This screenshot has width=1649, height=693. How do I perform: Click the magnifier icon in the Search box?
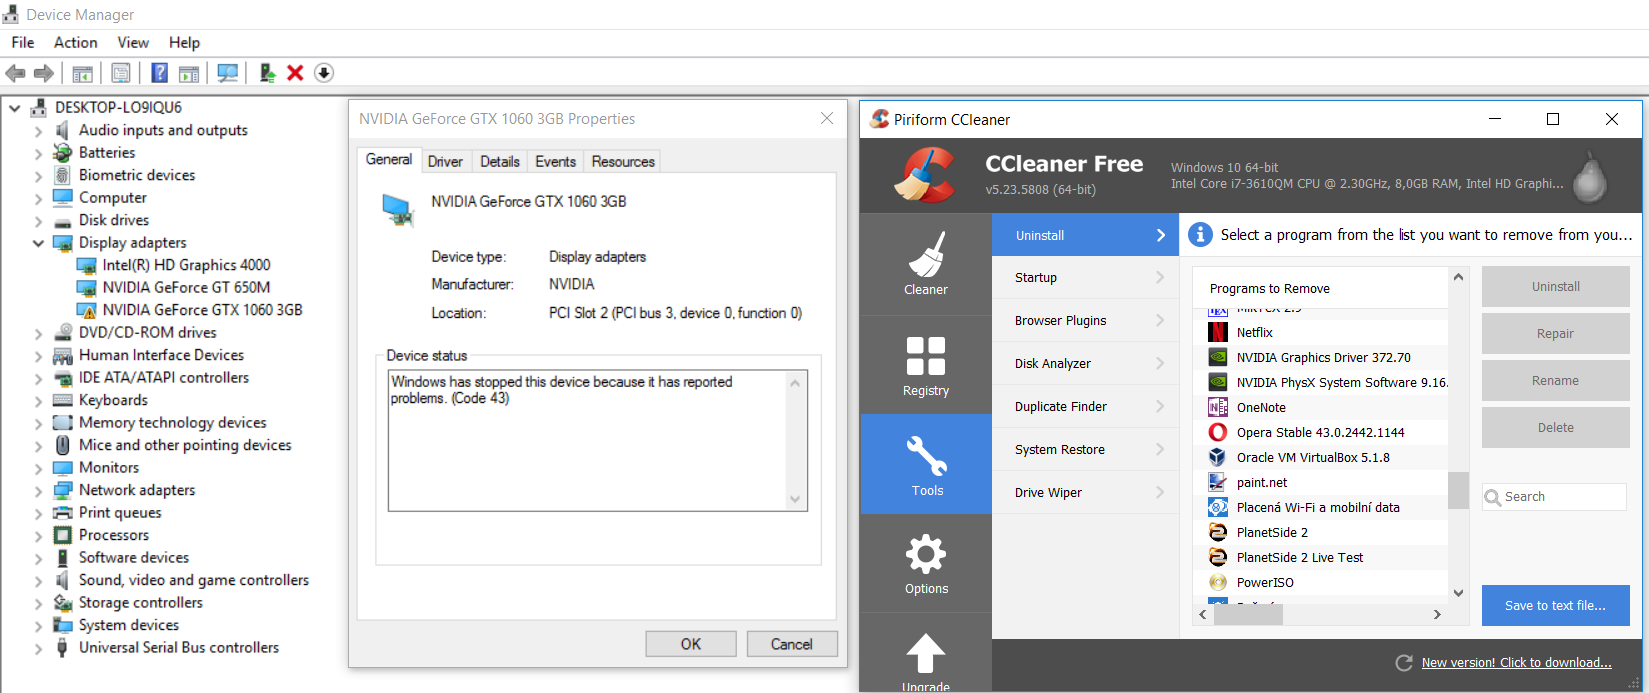[x=1493, y=497]
